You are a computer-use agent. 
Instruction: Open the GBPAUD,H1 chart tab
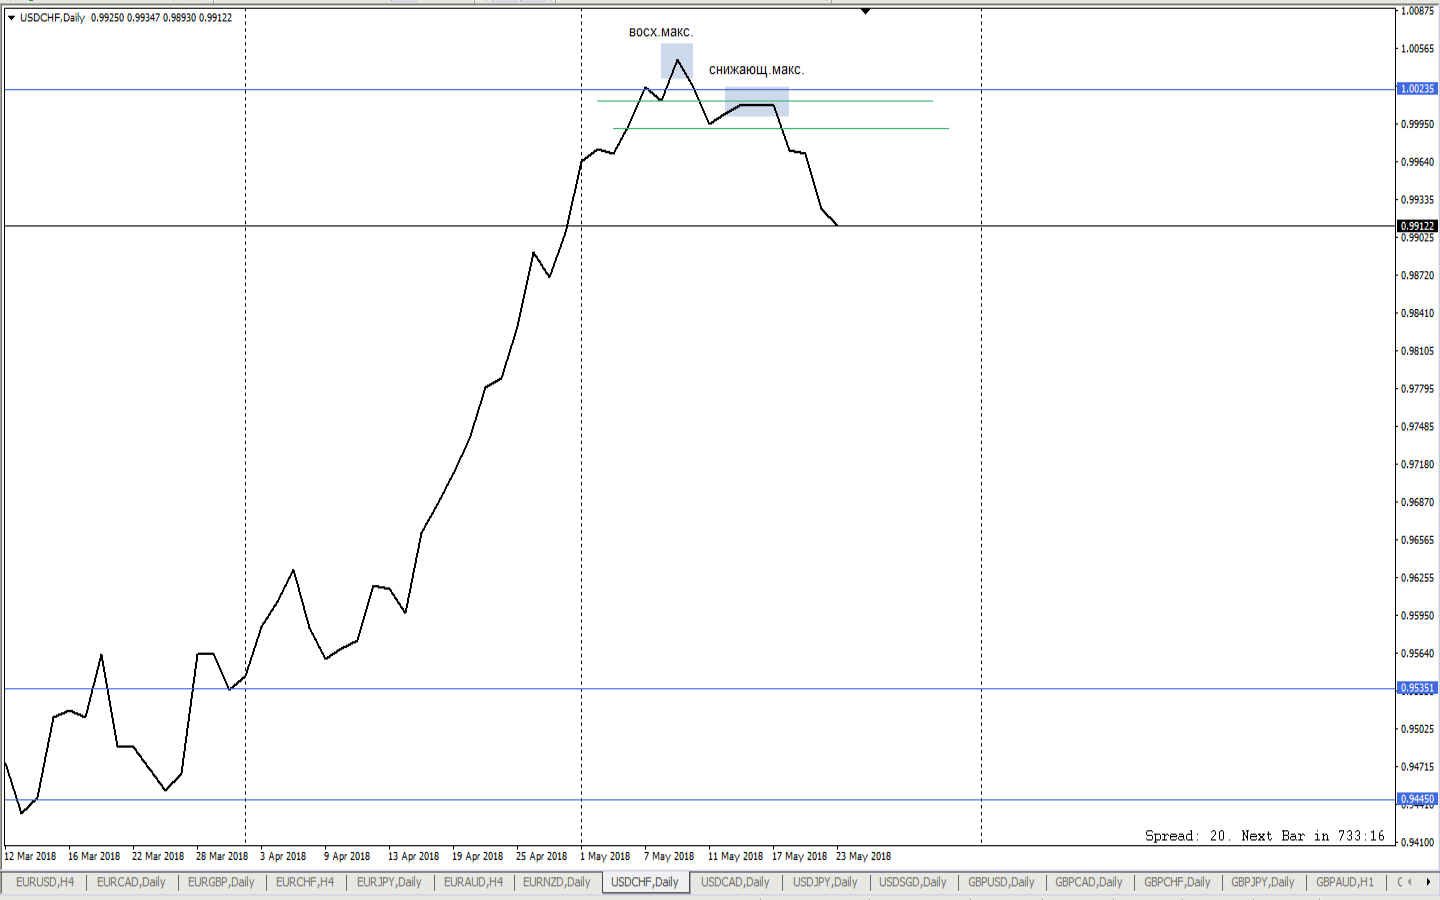tap(1345, 882)
